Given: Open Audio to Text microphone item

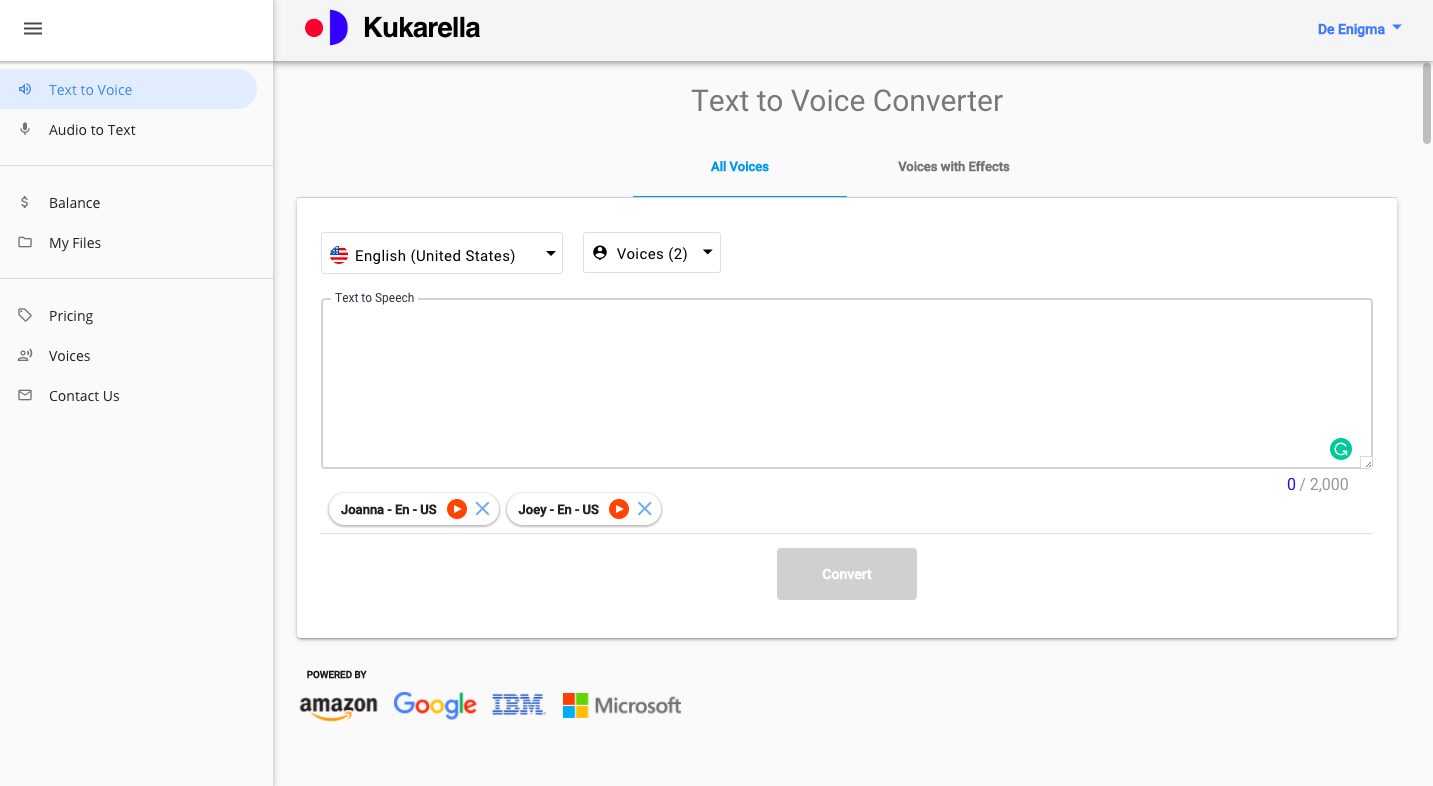Looking at the screenshot, I should tap(91, 130).
